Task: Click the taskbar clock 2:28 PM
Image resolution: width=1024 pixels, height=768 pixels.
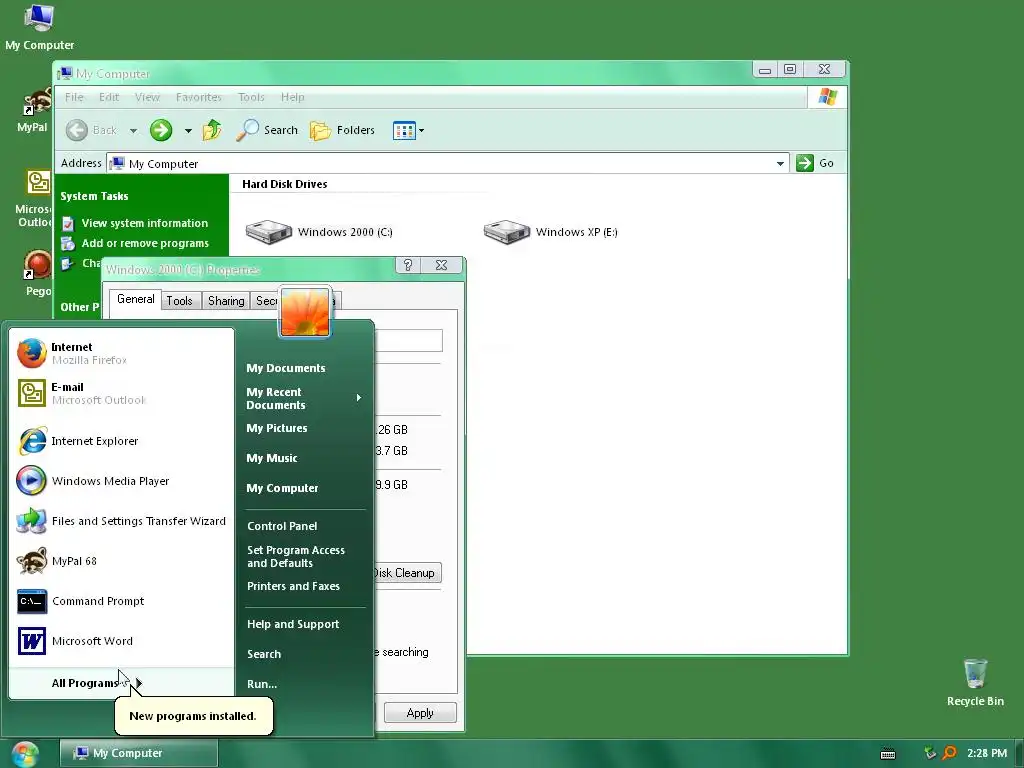Action: tap(987, 754)
